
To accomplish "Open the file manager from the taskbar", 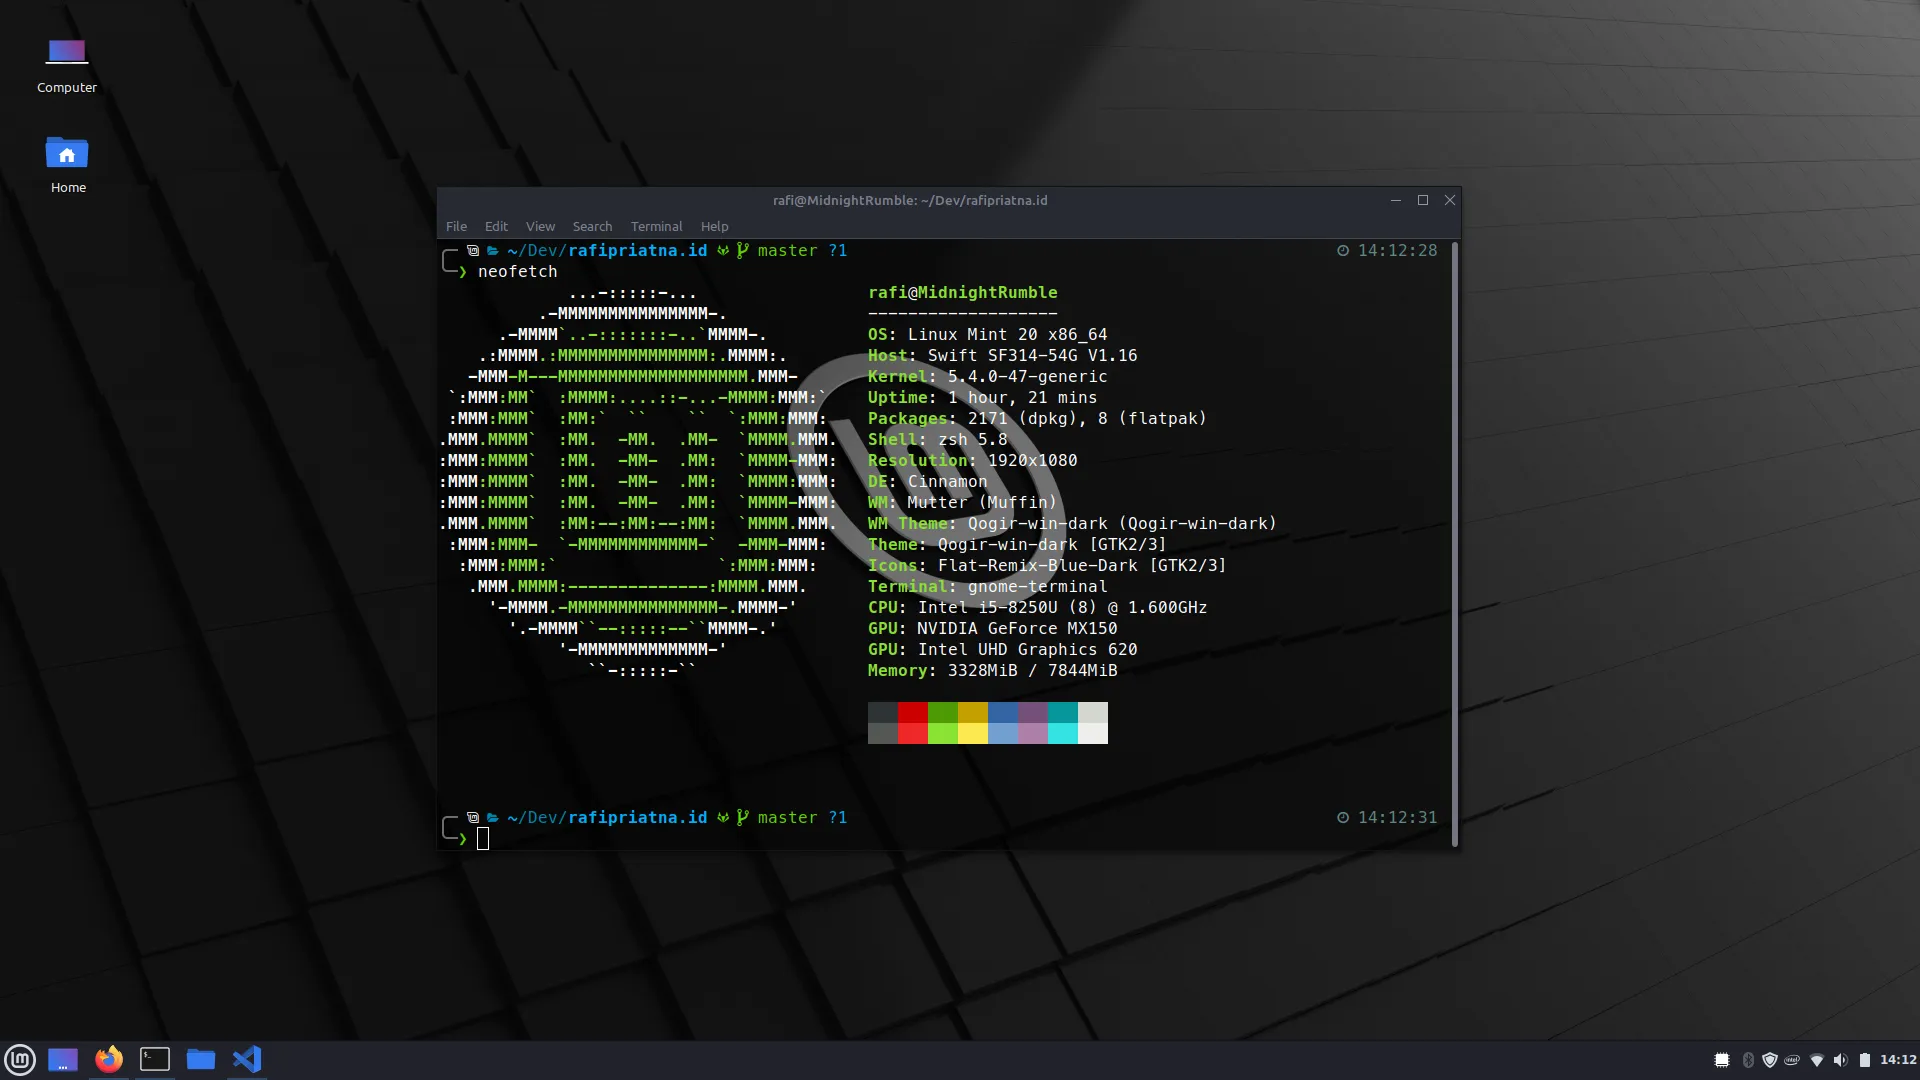I will pos(200,1059).
